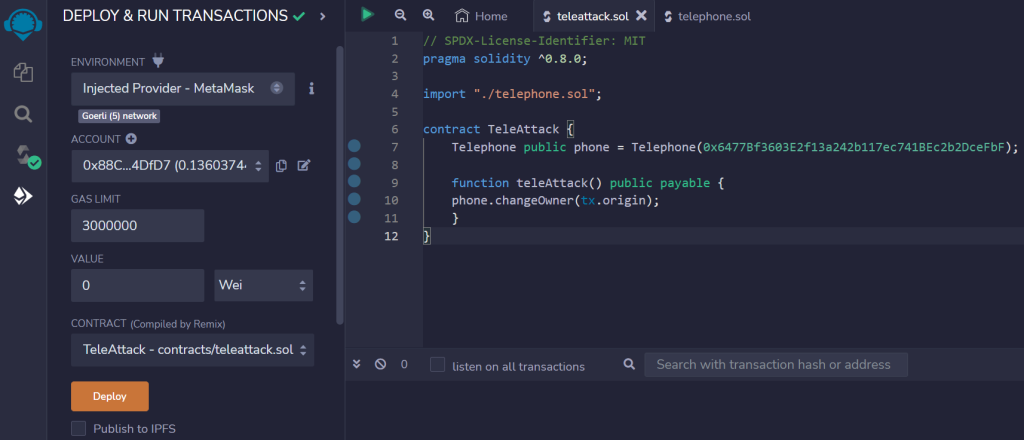Viewport: 1024px width, 440px height.
Task: Toggle the breakpoint dot on line 8
Action: [x=355, y=163]
